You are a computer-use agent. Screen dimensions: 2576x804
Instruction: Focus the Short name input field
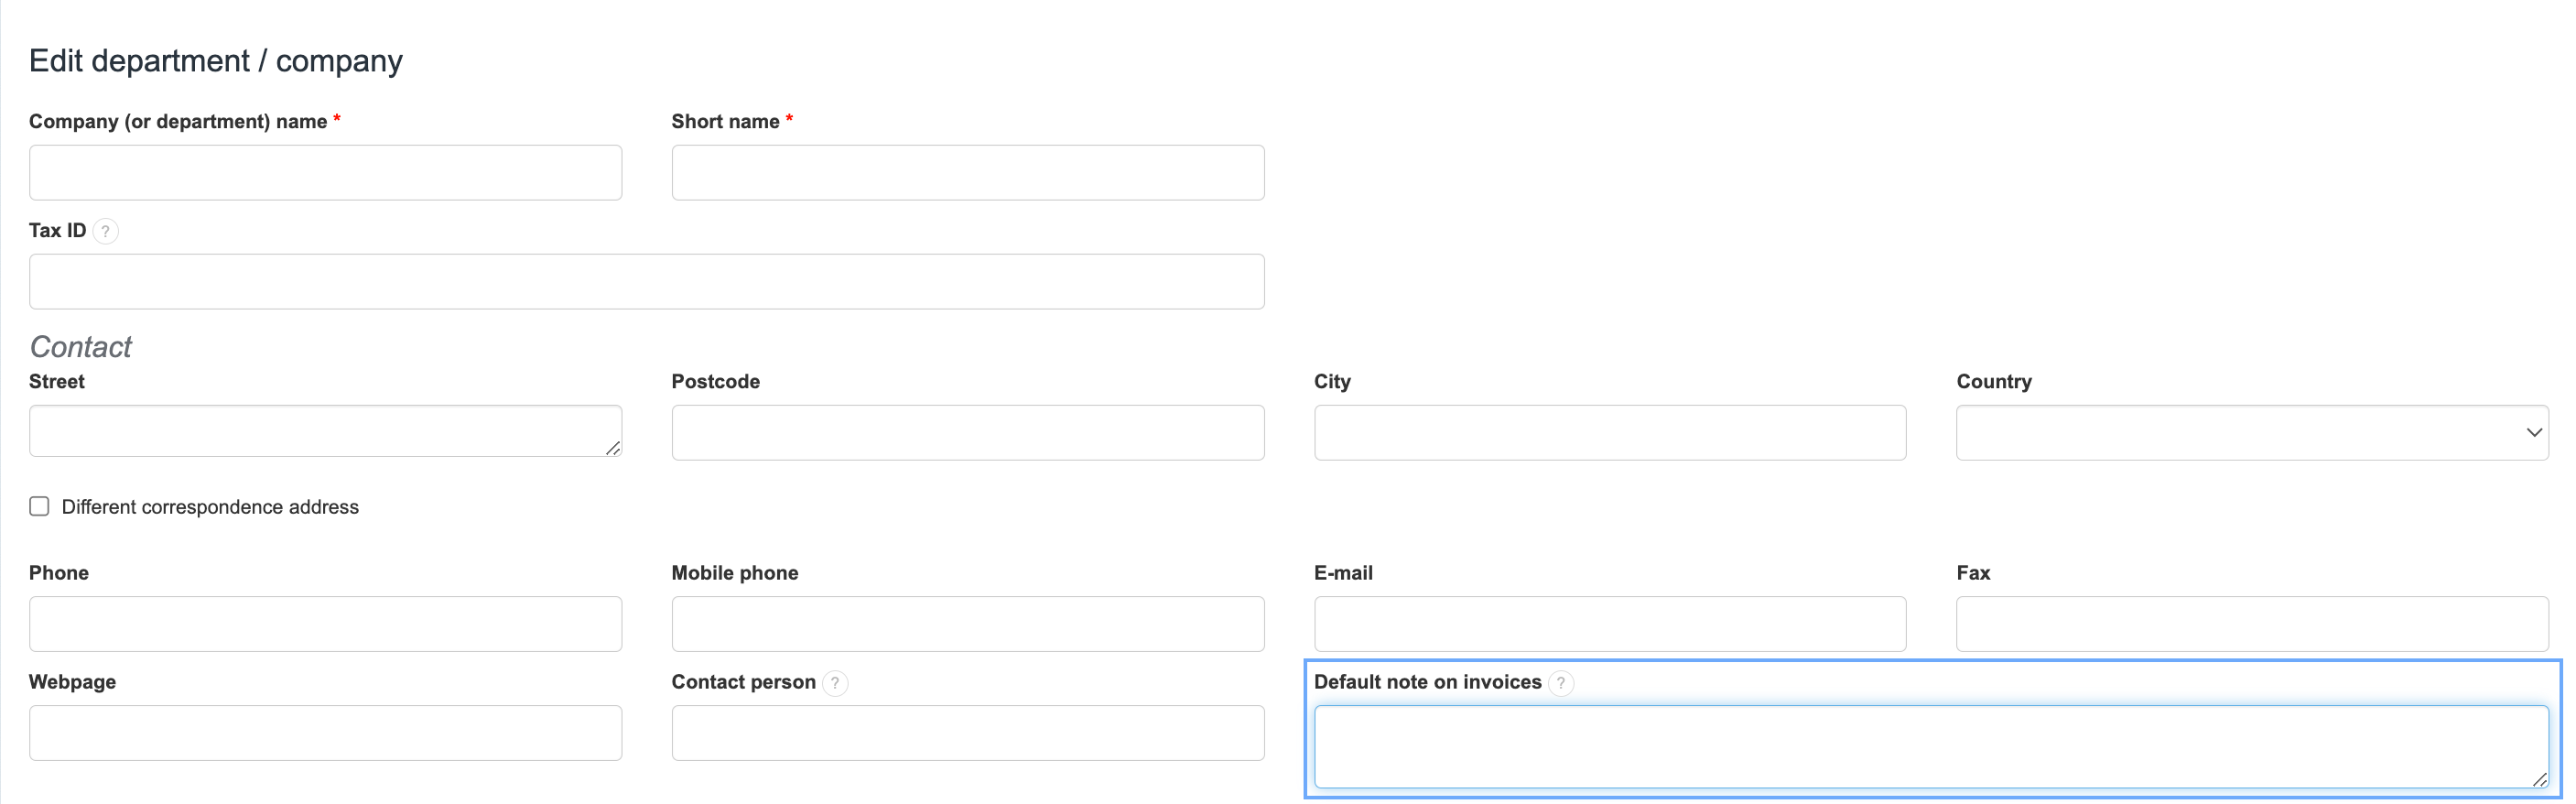click(x=967, y=172)
